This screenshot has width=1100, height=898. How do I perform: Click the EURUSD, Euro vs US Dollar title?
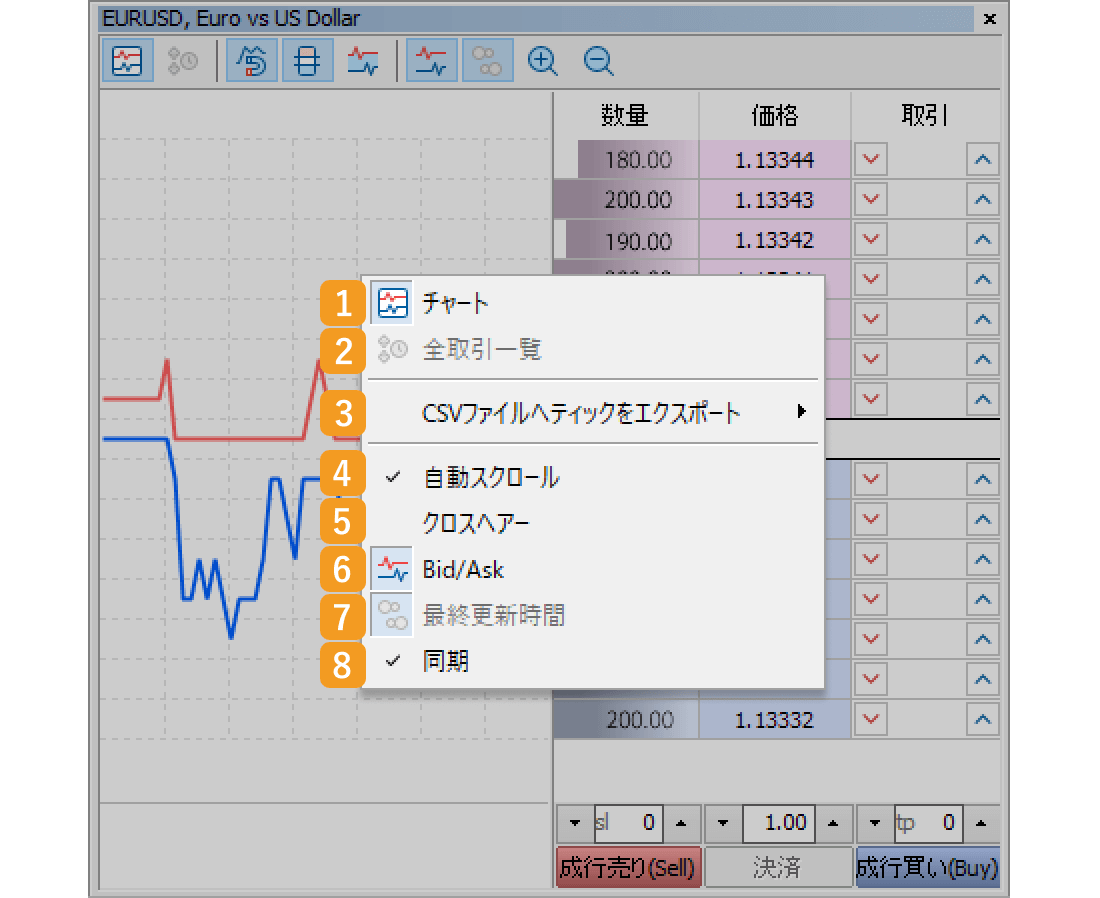232,19
